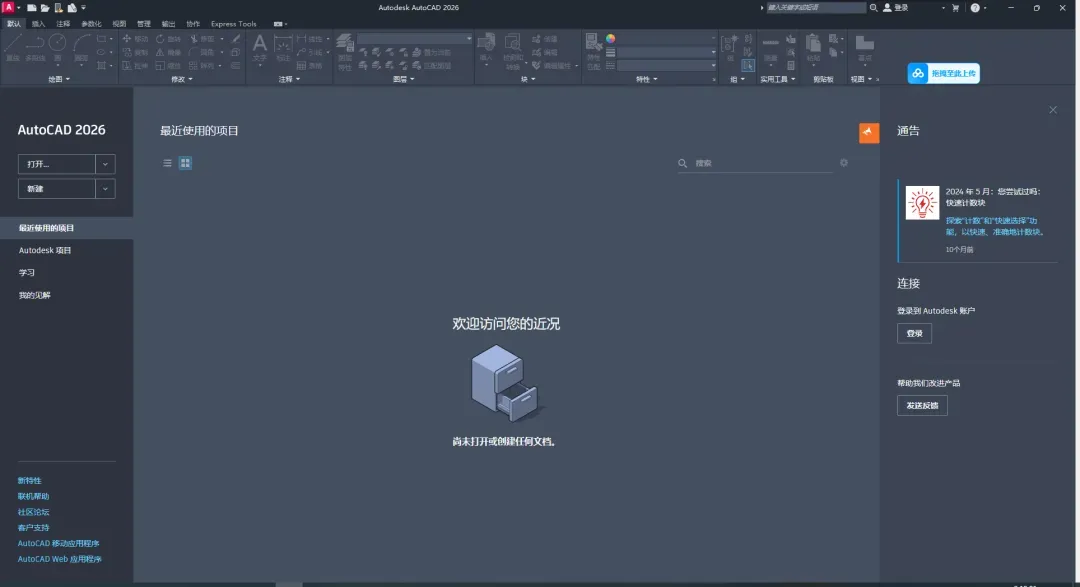
Task: Open dropdown arrow next to 打开 button
Action: (105, 164)
